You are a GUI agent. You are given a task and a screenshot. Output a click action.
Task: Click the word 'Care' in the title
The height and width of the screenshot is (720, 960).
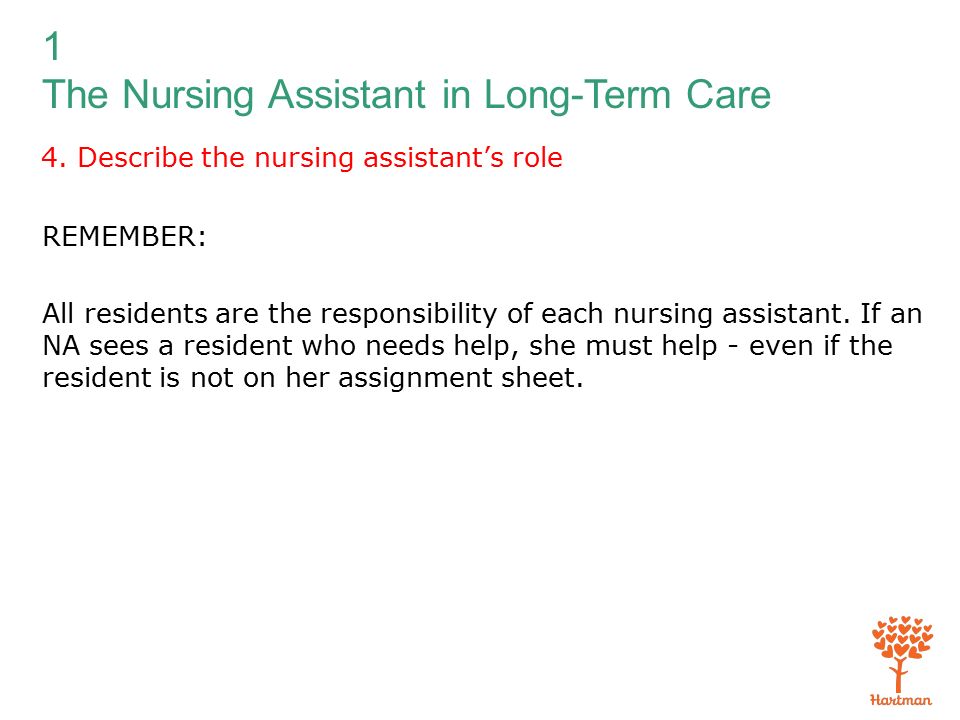pyautogui.click(x=729, y=95)
